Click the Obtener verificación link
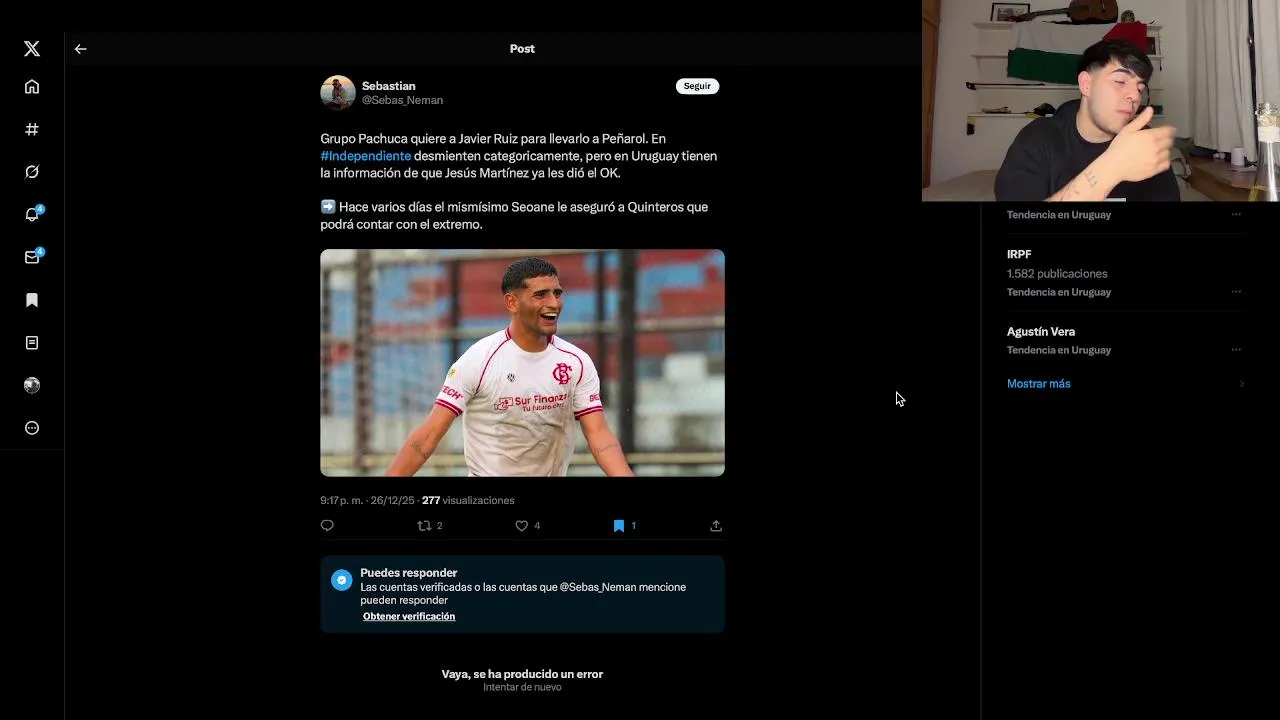This screenshot has height=720, width=1280. (x=408, y=616)
